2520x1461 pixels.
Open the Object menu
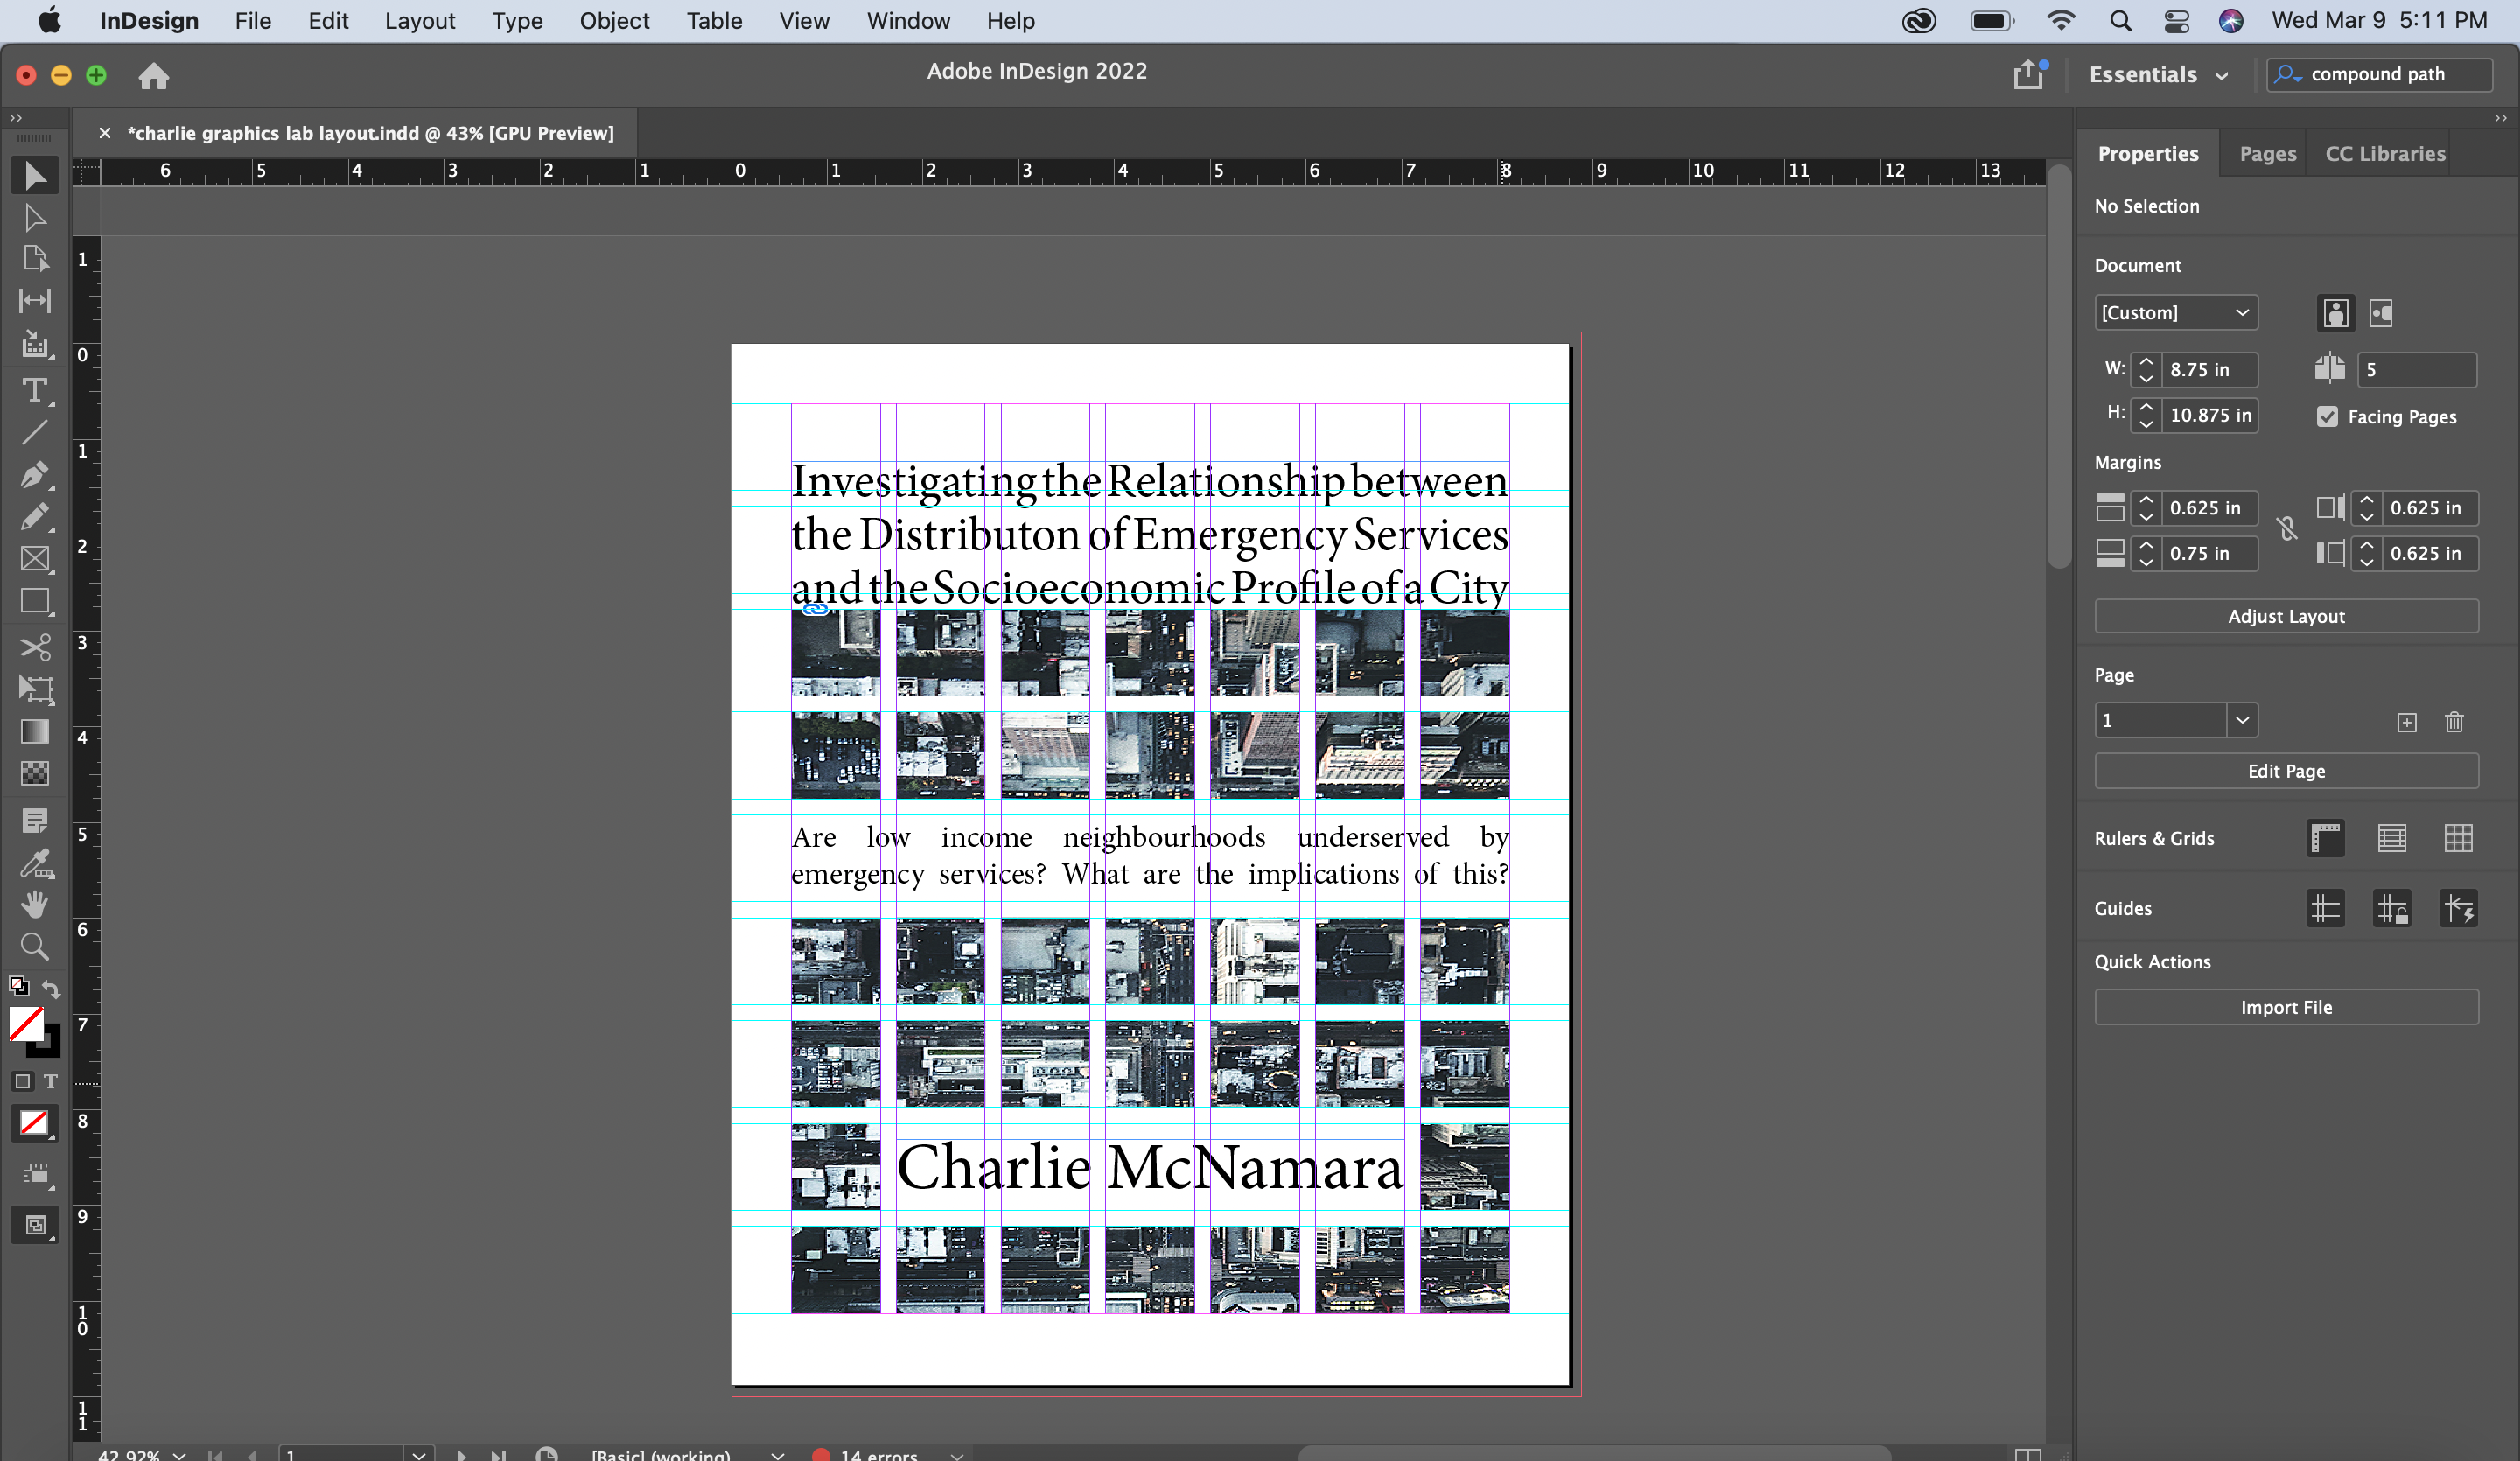pos(614,21)
